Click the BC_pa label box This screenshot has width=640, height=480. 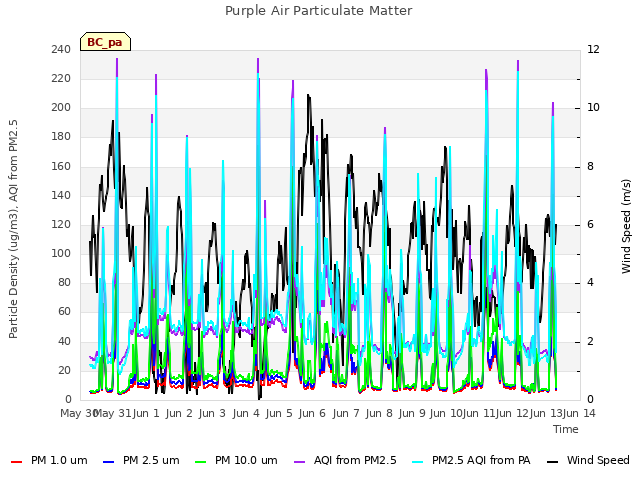click(x=105, y=42)
